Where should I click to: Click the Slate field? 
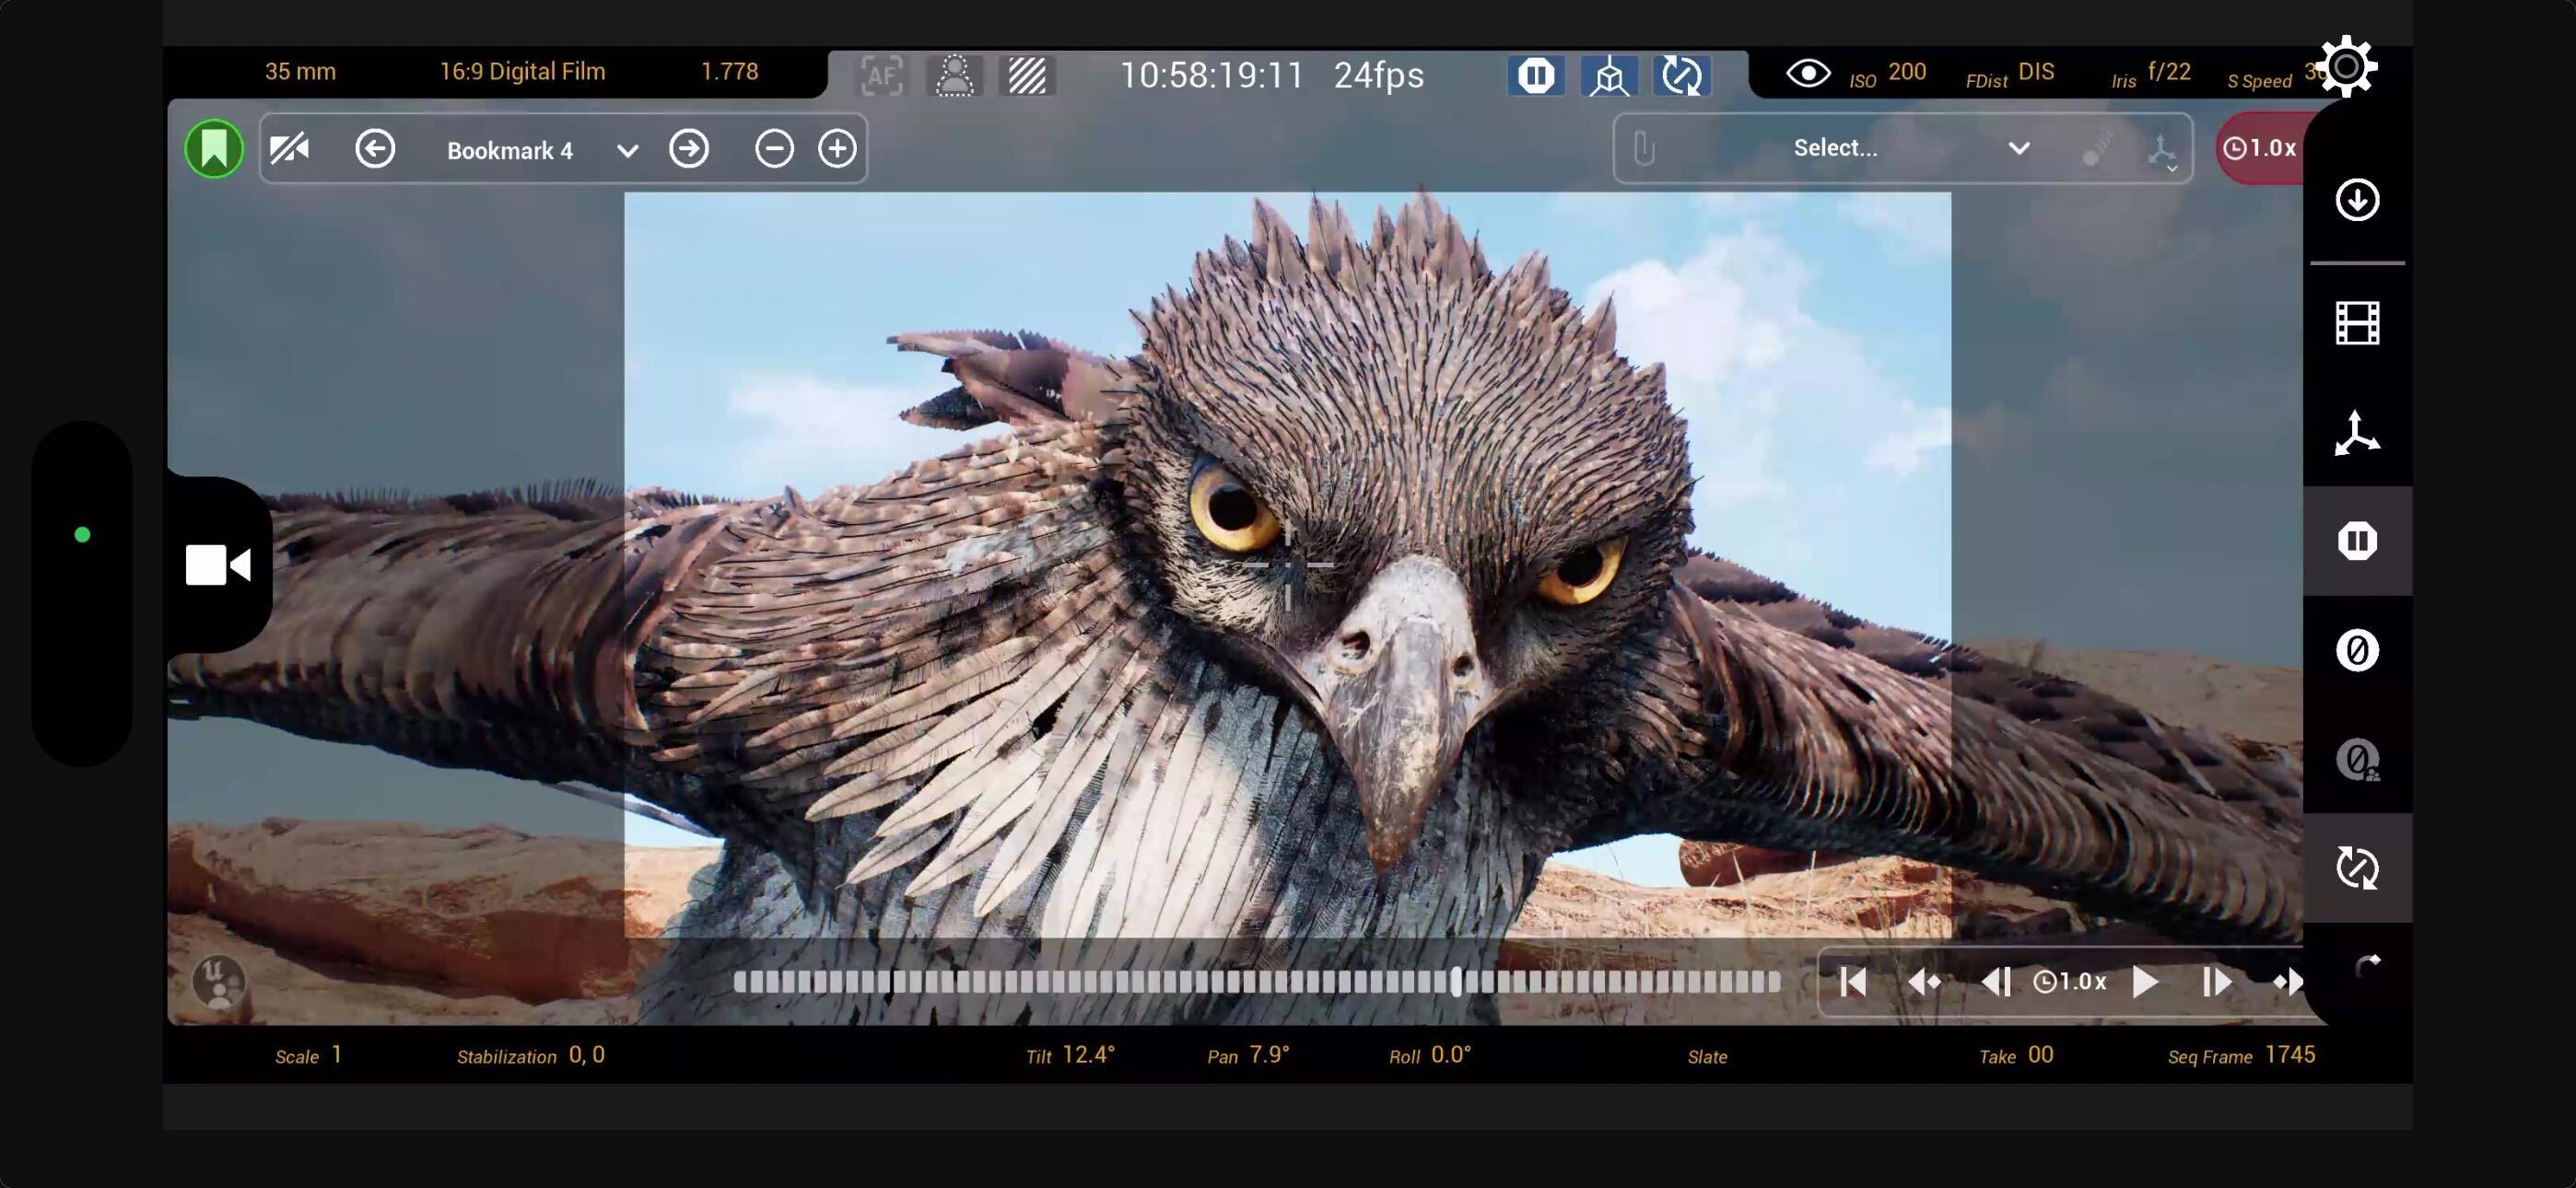[1707, 1056]
